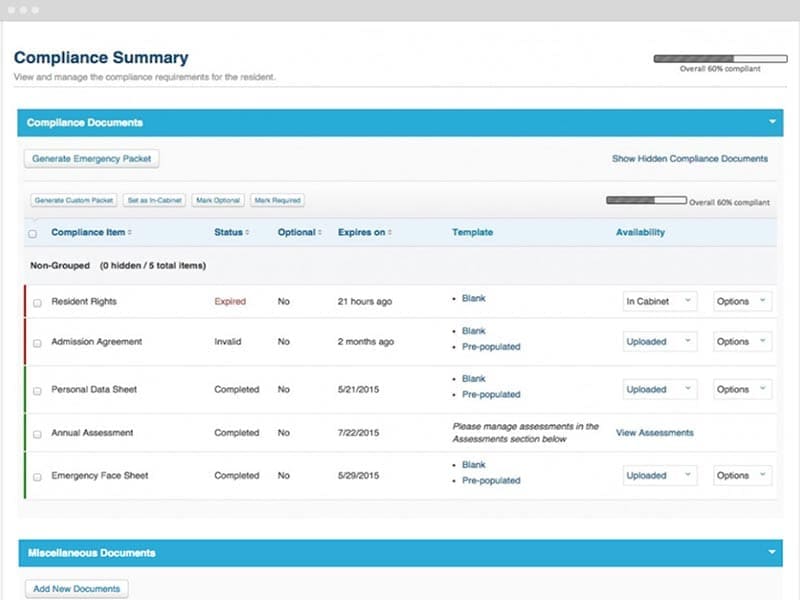The height and width of the screenshot is (600, 800).
Task: Open the Options dropdown for Admission Agreement
Action: click(740, 341)
